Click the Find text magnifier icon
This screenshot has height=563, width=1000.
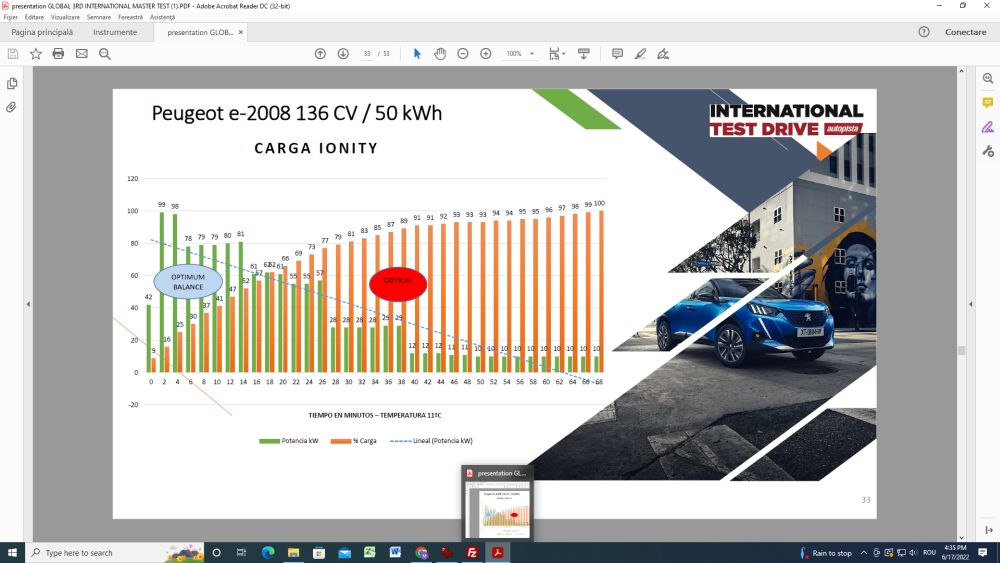tap(105, 54)
